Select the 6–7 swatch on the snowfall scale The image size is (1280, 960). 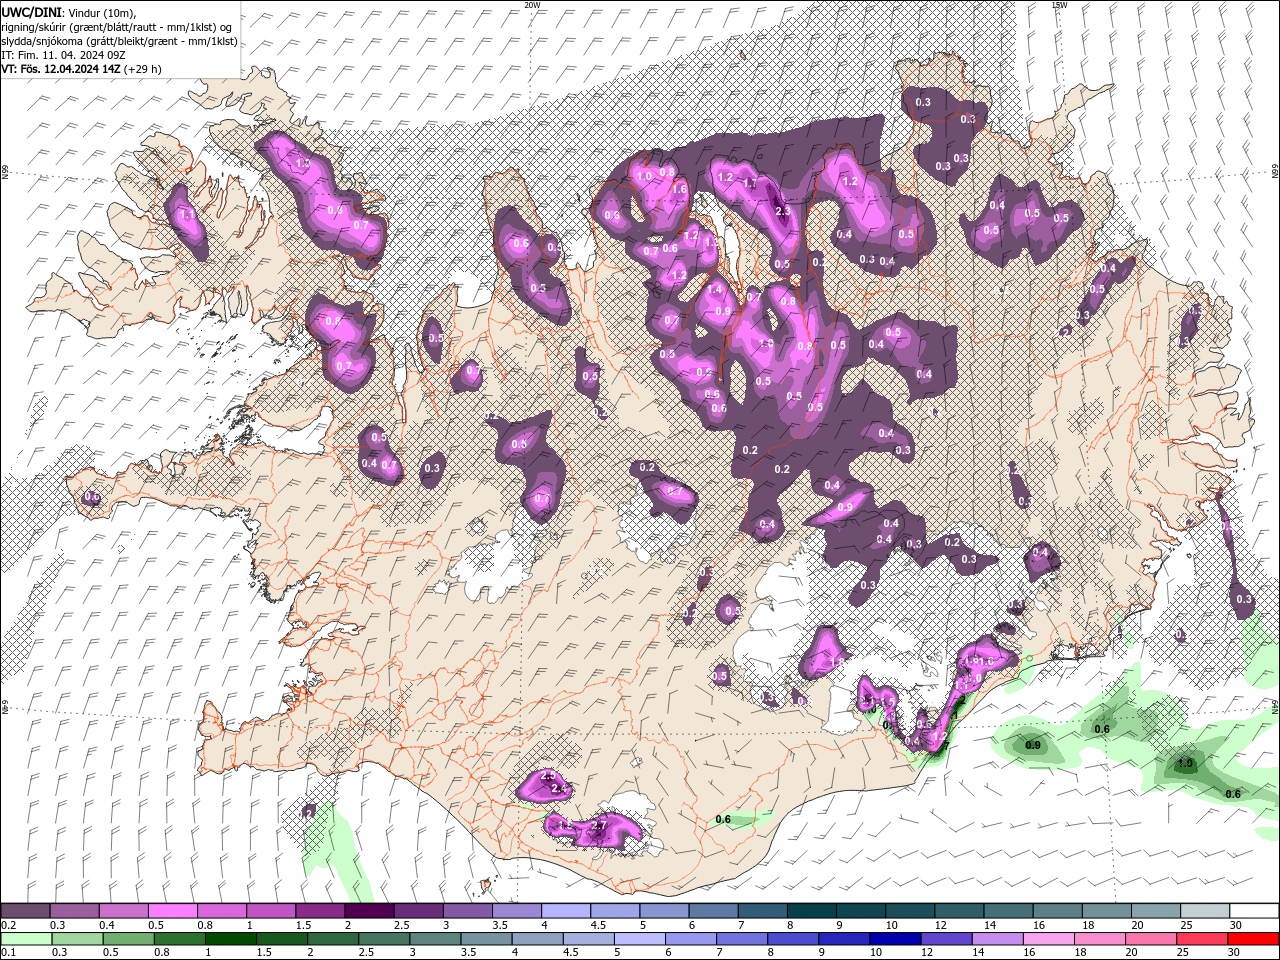tap(713, 911)
